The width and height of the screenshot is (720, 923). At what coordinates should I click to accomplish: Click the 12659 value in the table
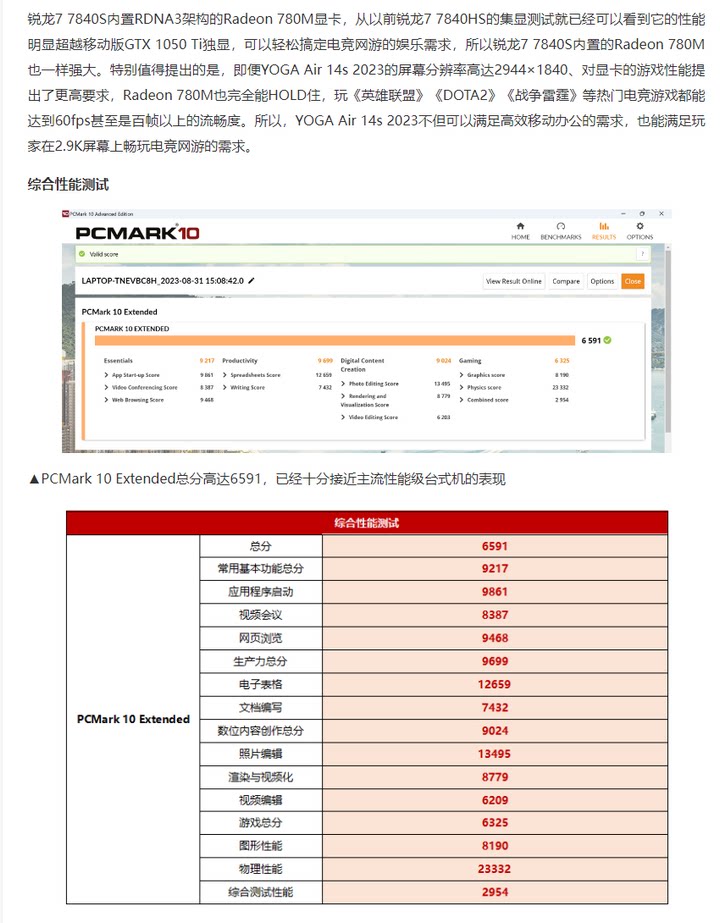coord(495,685)
